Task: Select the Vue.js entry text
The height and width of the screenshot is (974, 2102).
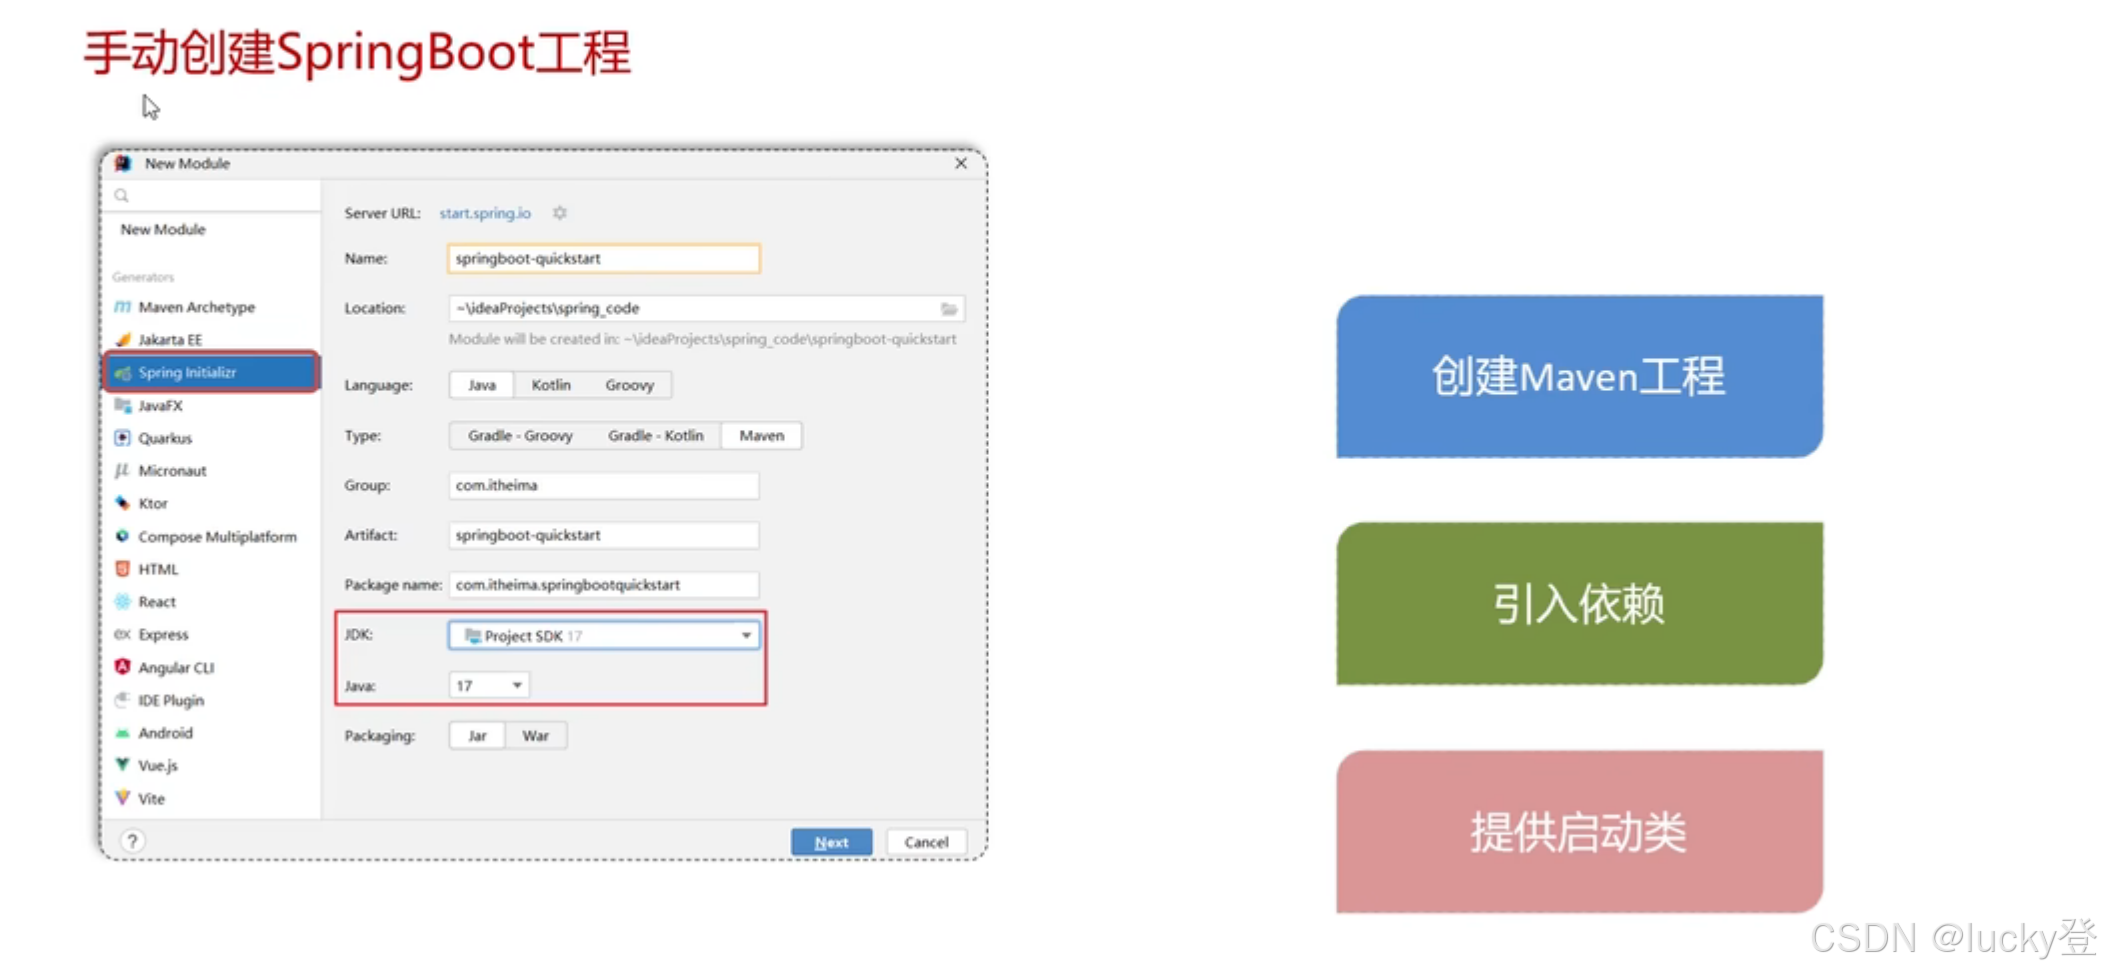Action: point(158,766)
